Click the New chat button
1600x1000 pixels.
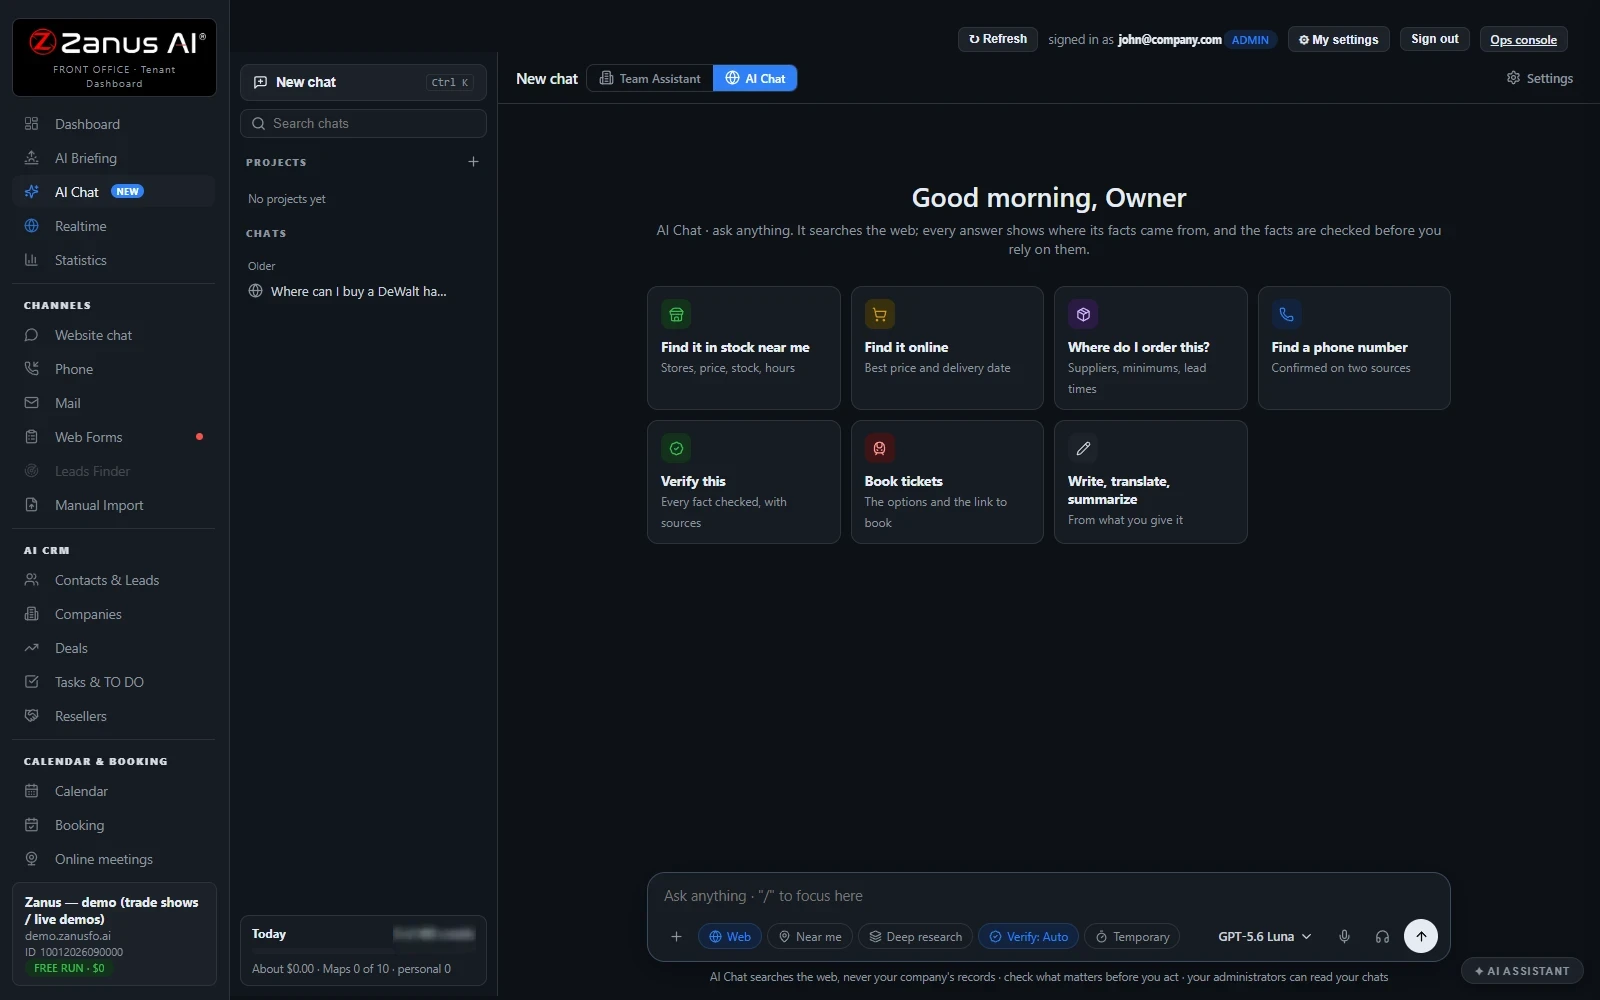363,82
